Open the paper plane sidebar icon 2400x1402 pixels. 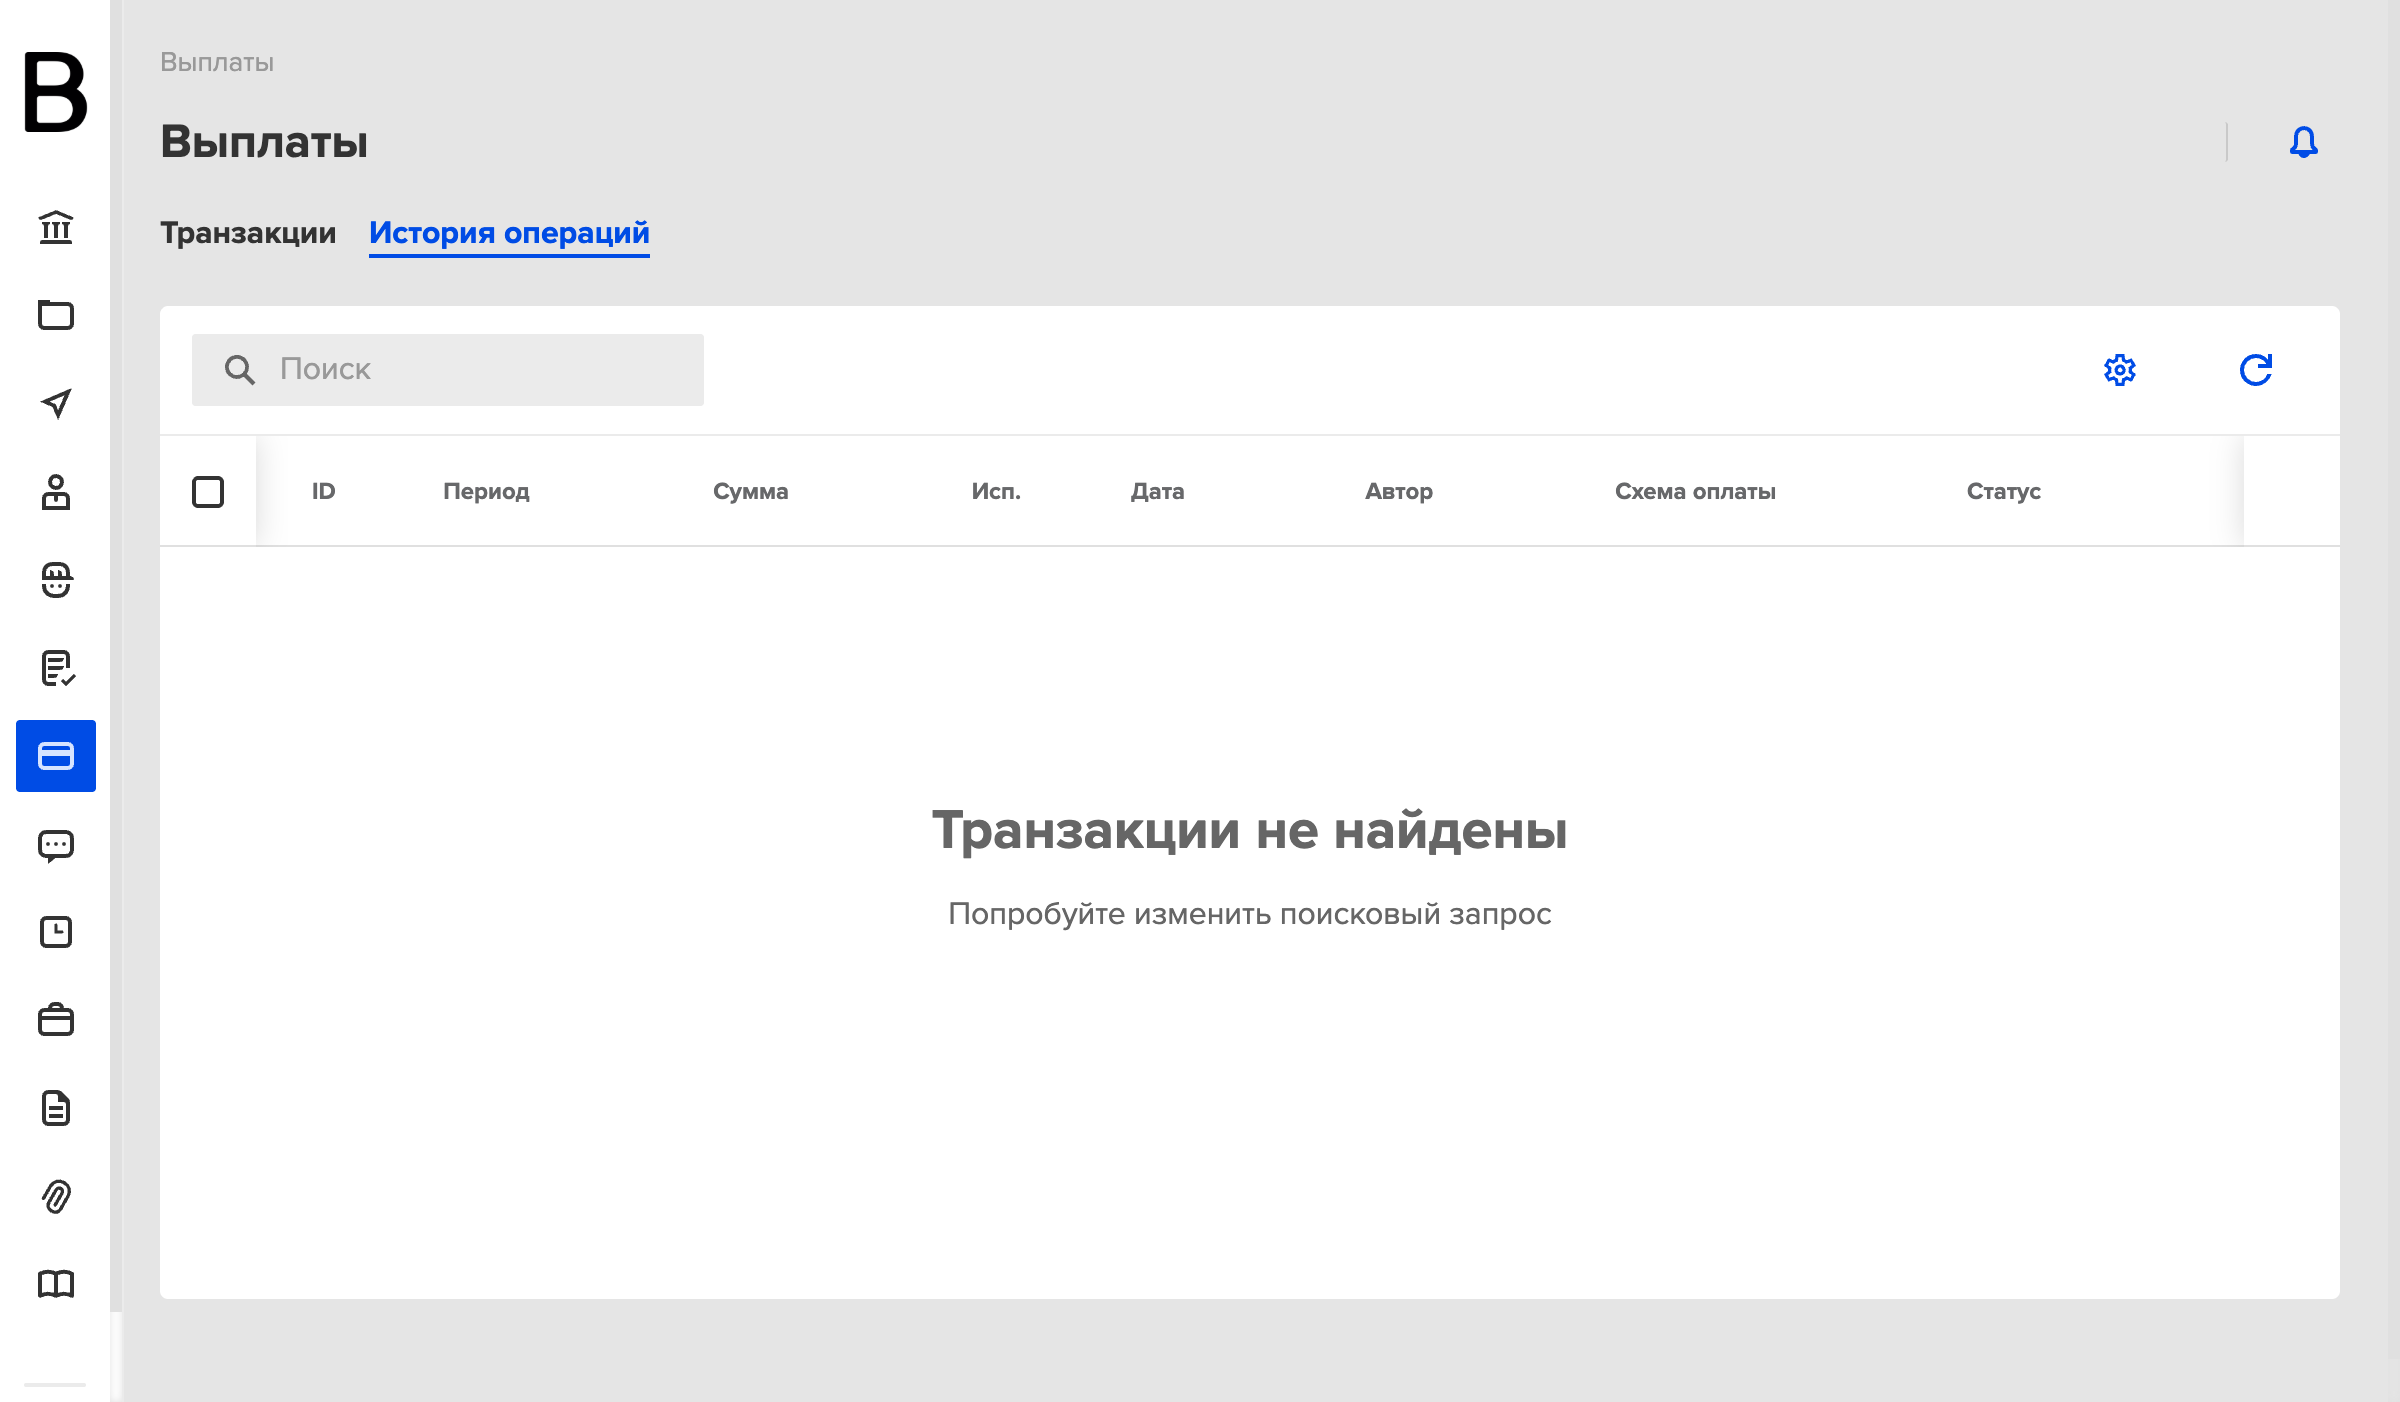(56, 403)
